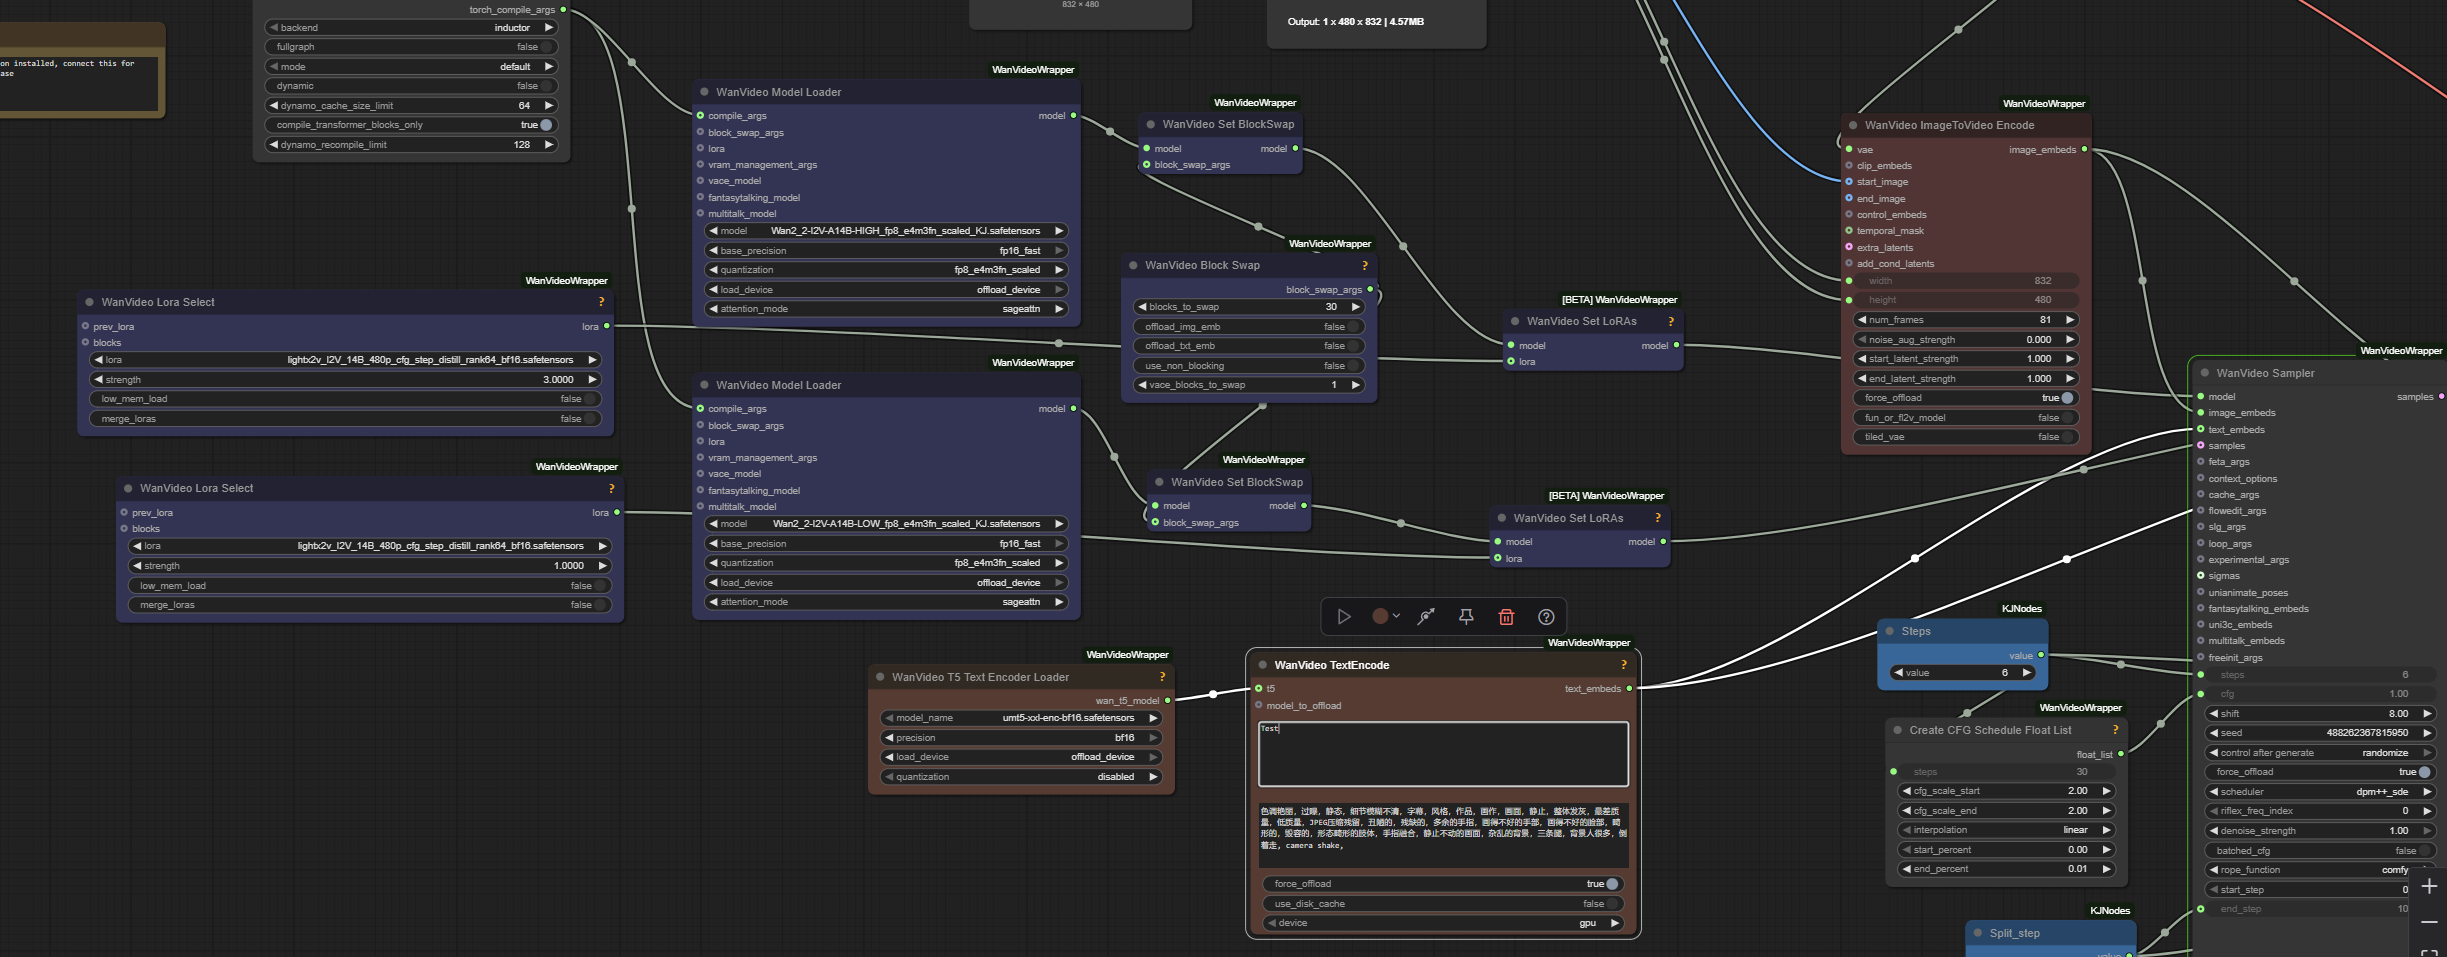This screenshot has height=957, width=2447.
Task: Open the scheduler dpm++_sde dropdown
Action: tap(2320, 792)
